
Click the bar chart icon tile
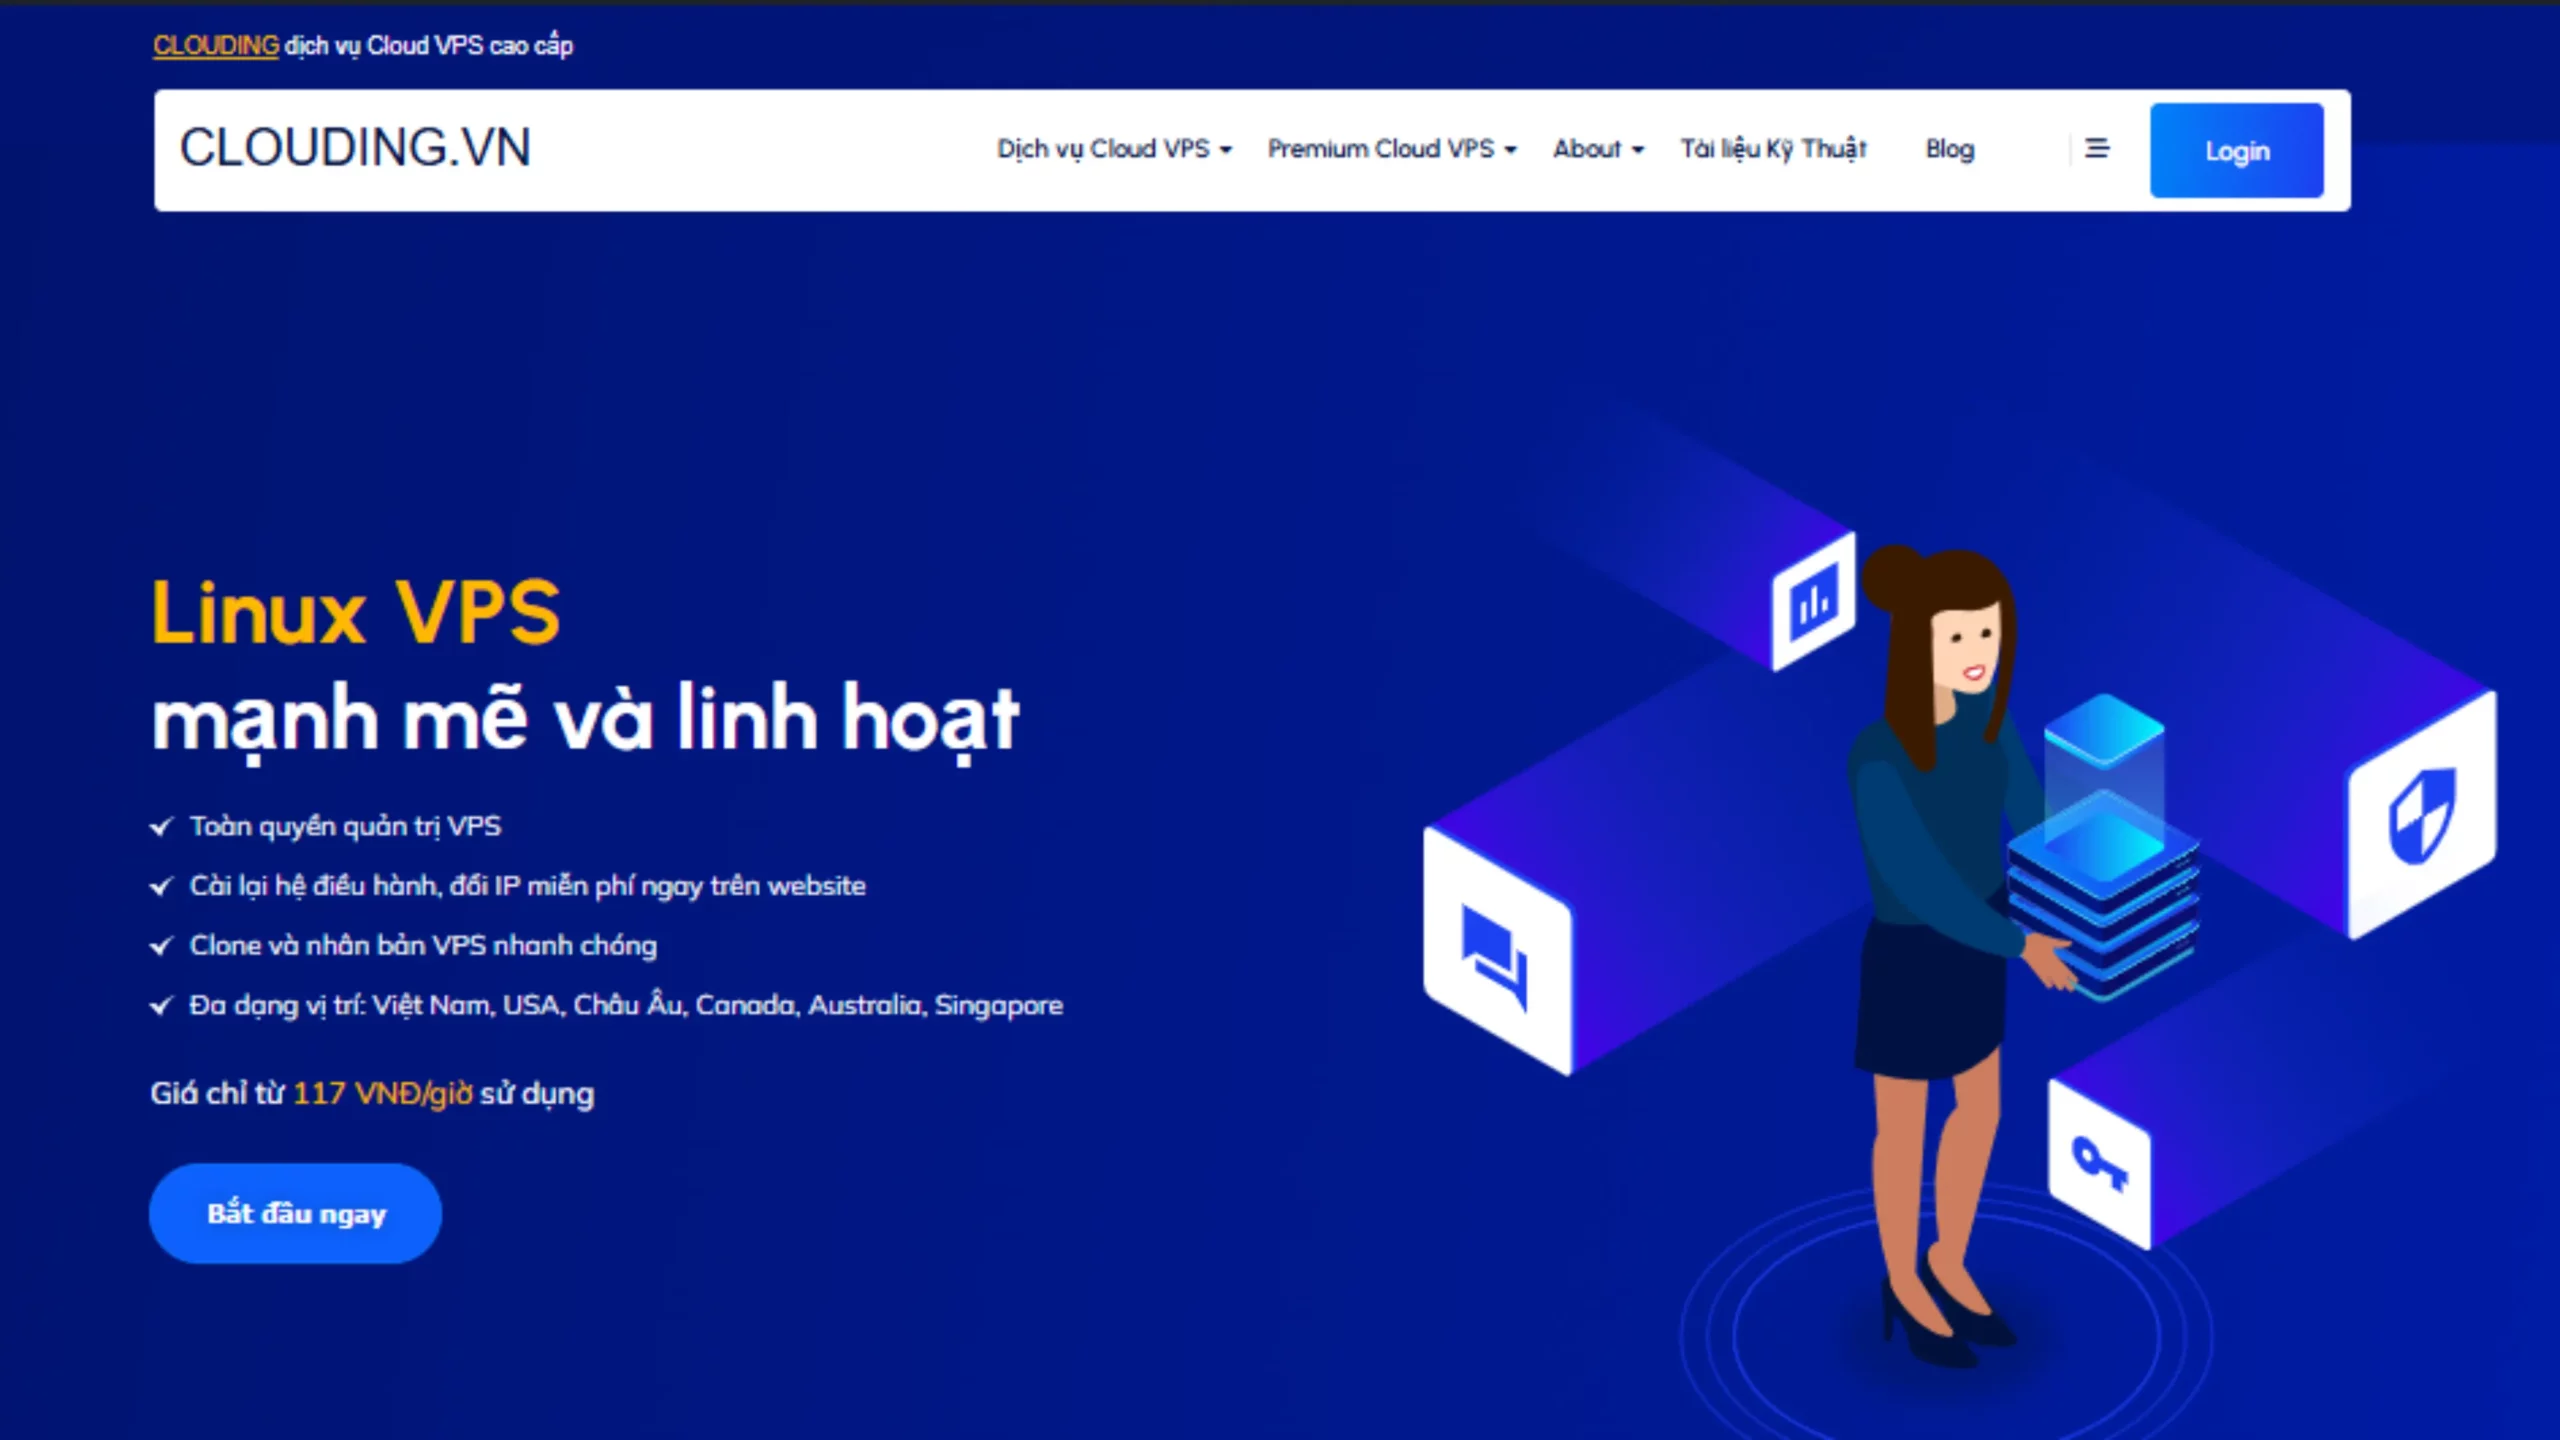[1813, 603]
